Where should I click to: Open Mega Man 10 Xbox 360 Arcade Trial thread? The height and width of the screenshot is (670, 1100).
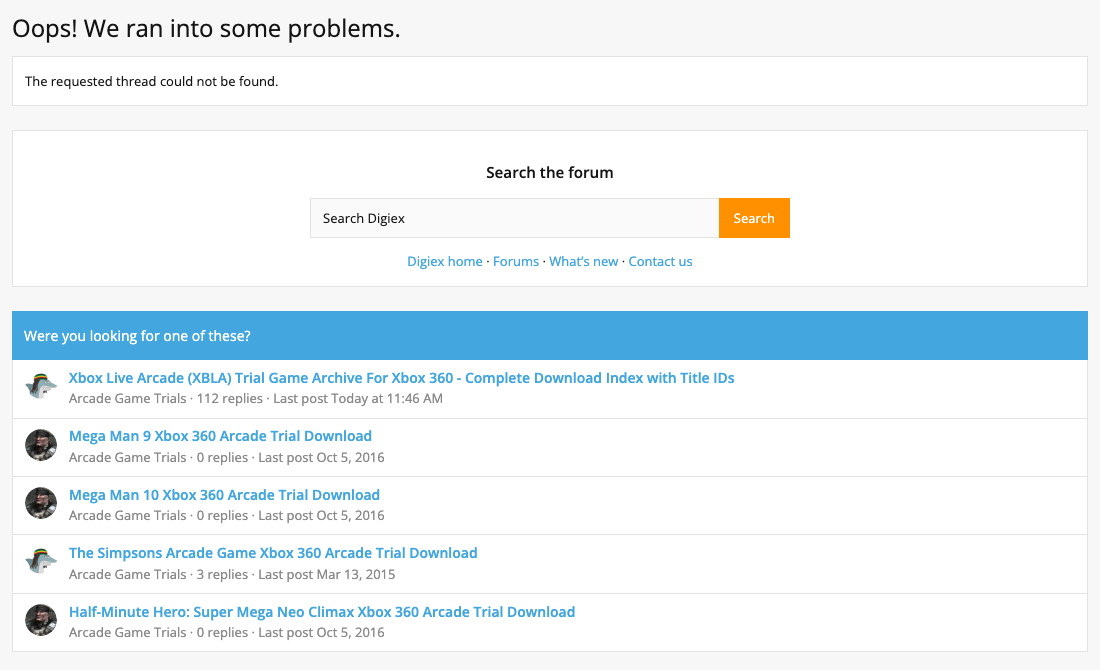click(224, 495)
